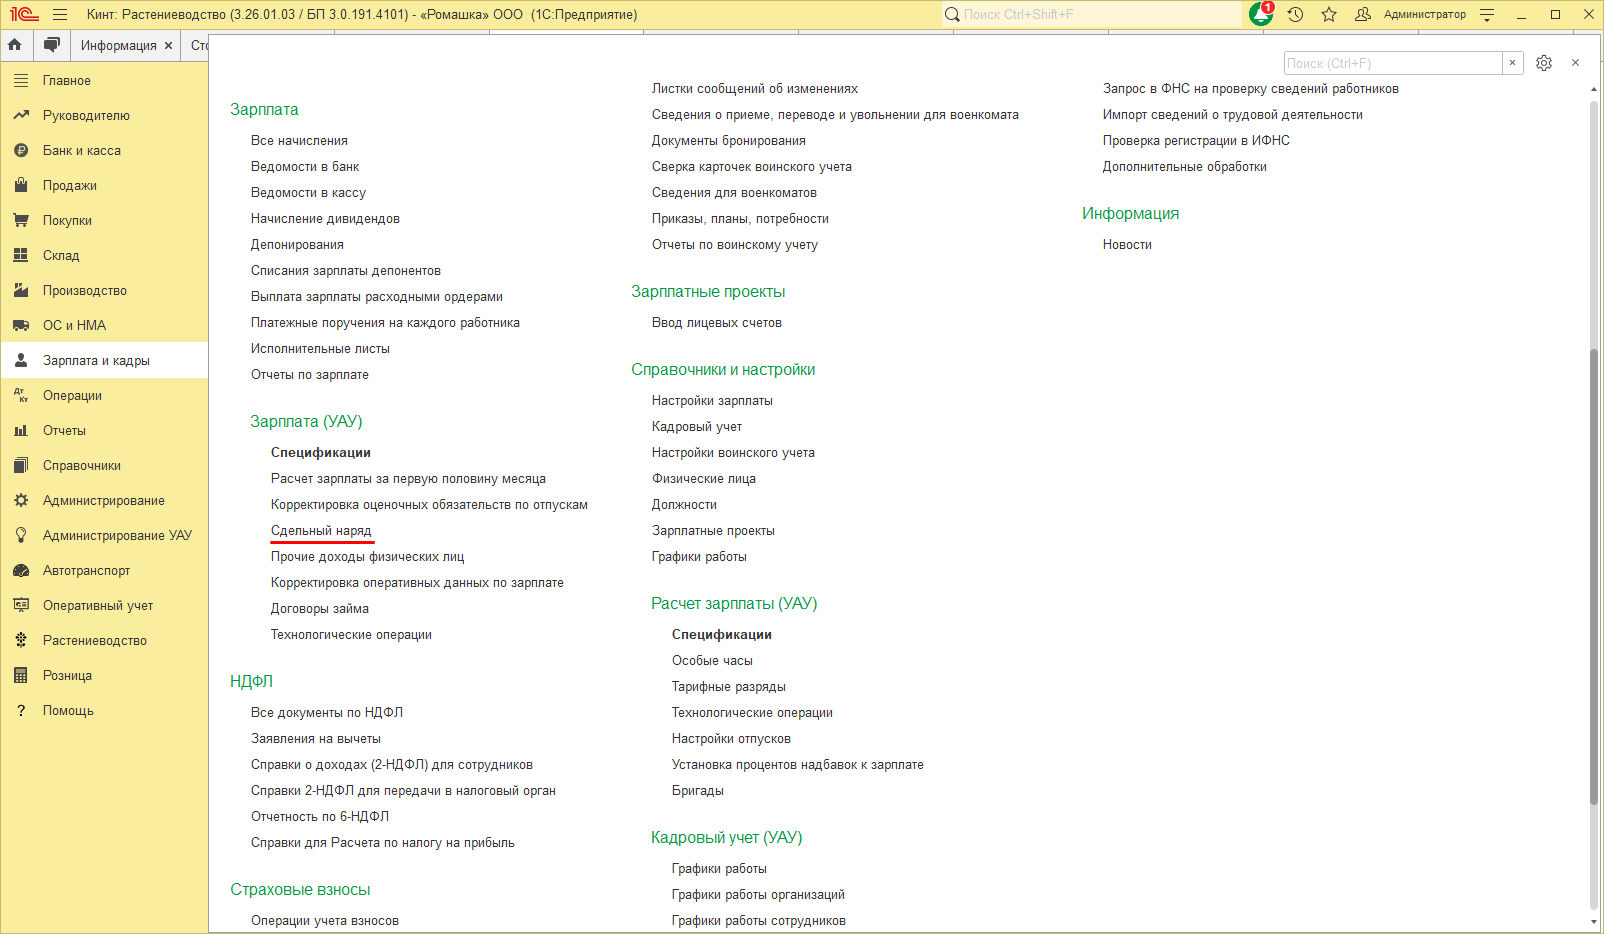
Task: Click the Справочники books icon
Action: (x=21, y=465)
